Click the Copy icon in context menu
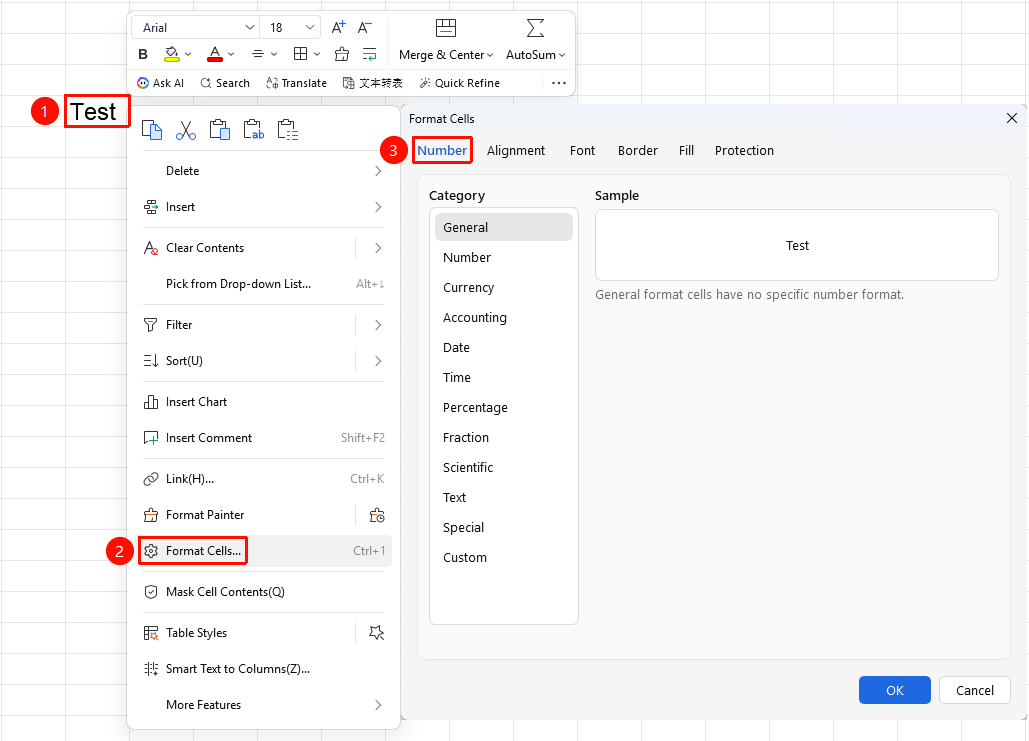Viewport: 1029px width, 741px height. (x=152, y=130)
